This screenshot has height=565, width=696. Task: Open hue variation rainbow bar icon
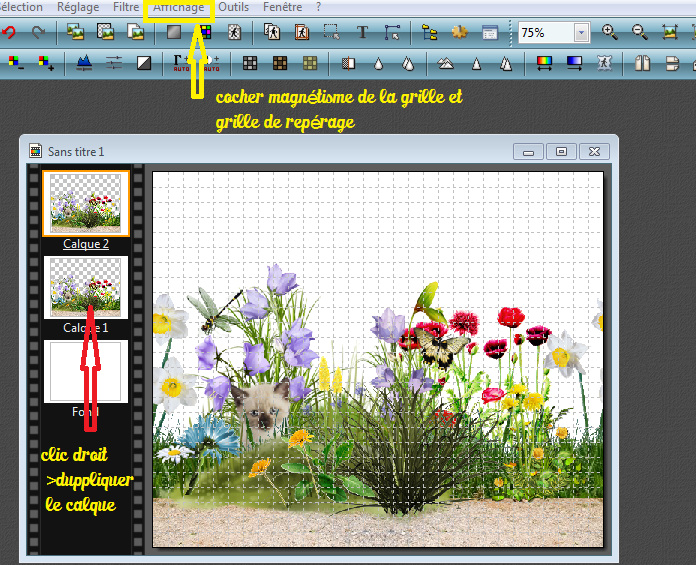coord(544,63)
